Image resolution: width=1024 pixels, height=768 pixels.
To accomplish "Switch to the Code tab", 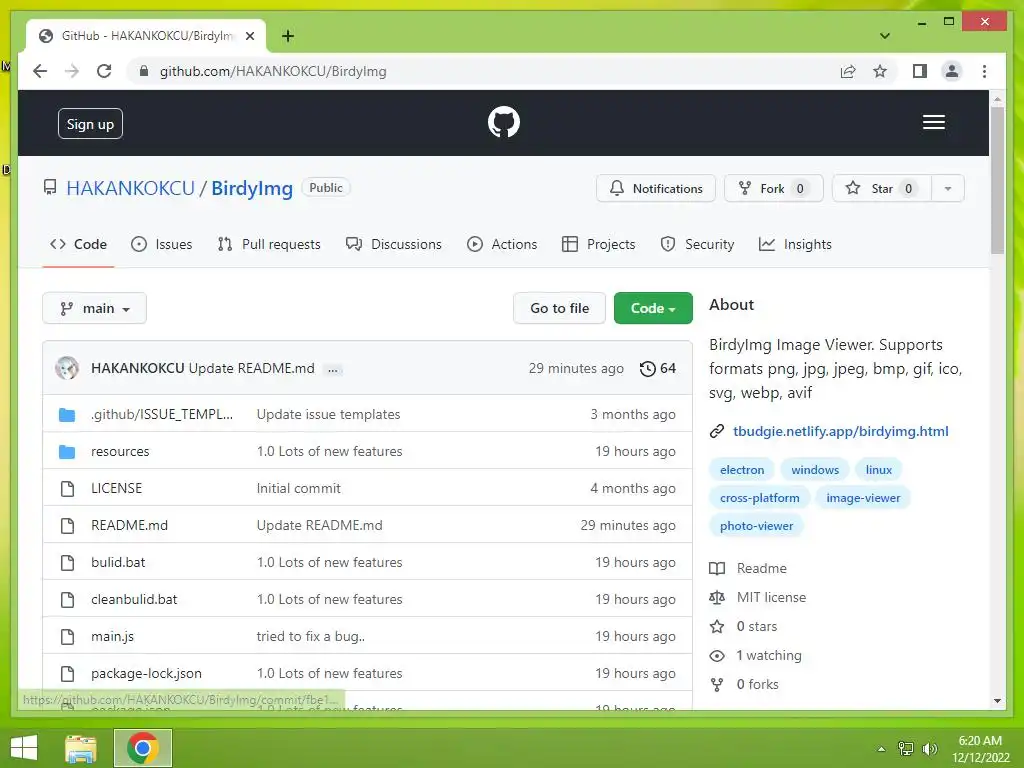I will [78, 244].
